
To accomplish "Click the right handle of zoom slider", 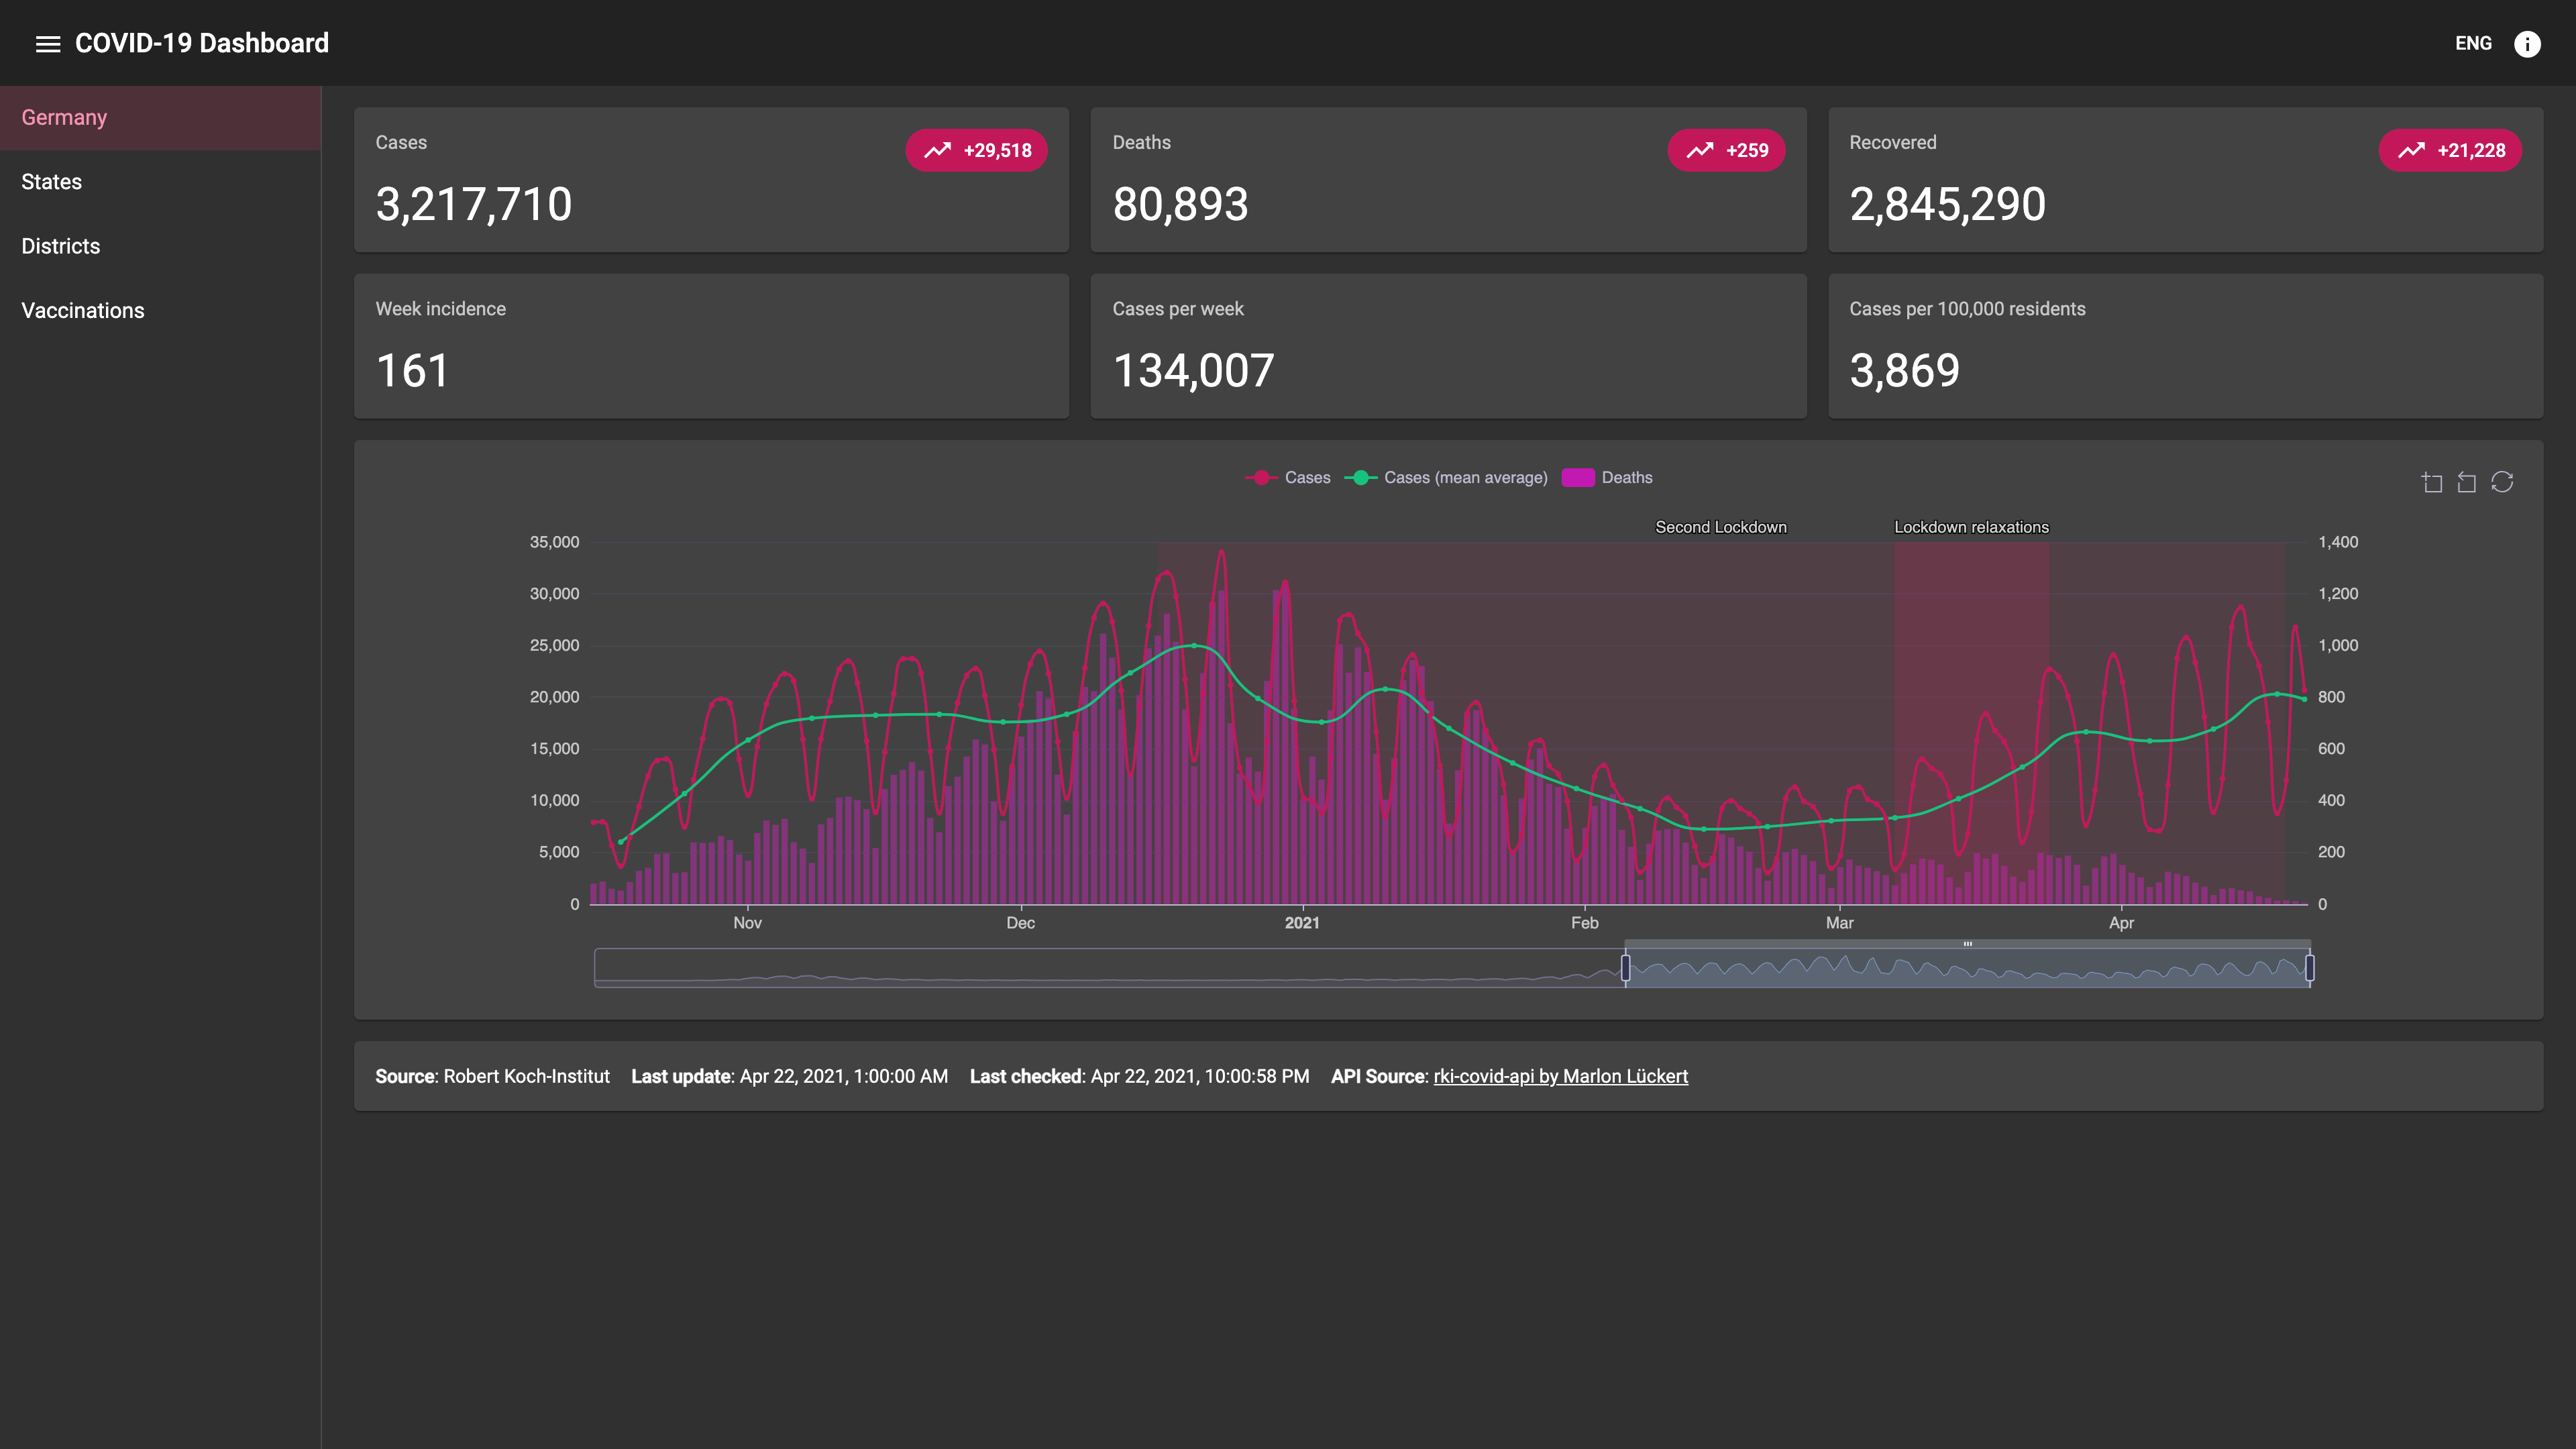I will [2309, 967].
